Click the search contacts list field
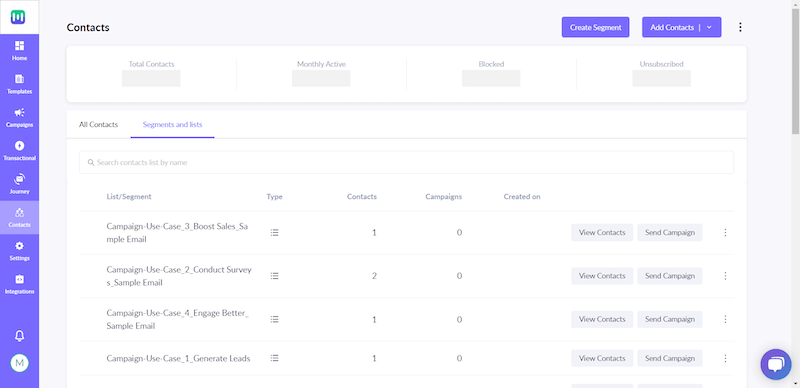 click(406, 162)
